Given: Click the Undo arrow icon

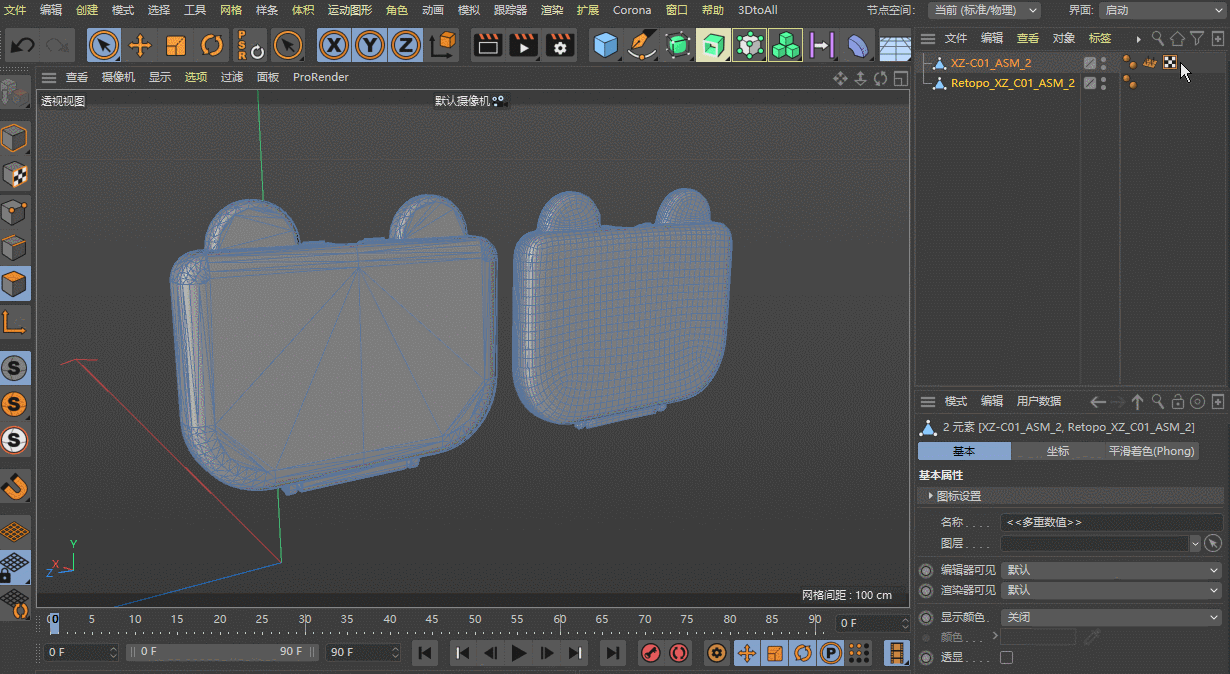Looking at the screenshot, I should click(23, 45).
